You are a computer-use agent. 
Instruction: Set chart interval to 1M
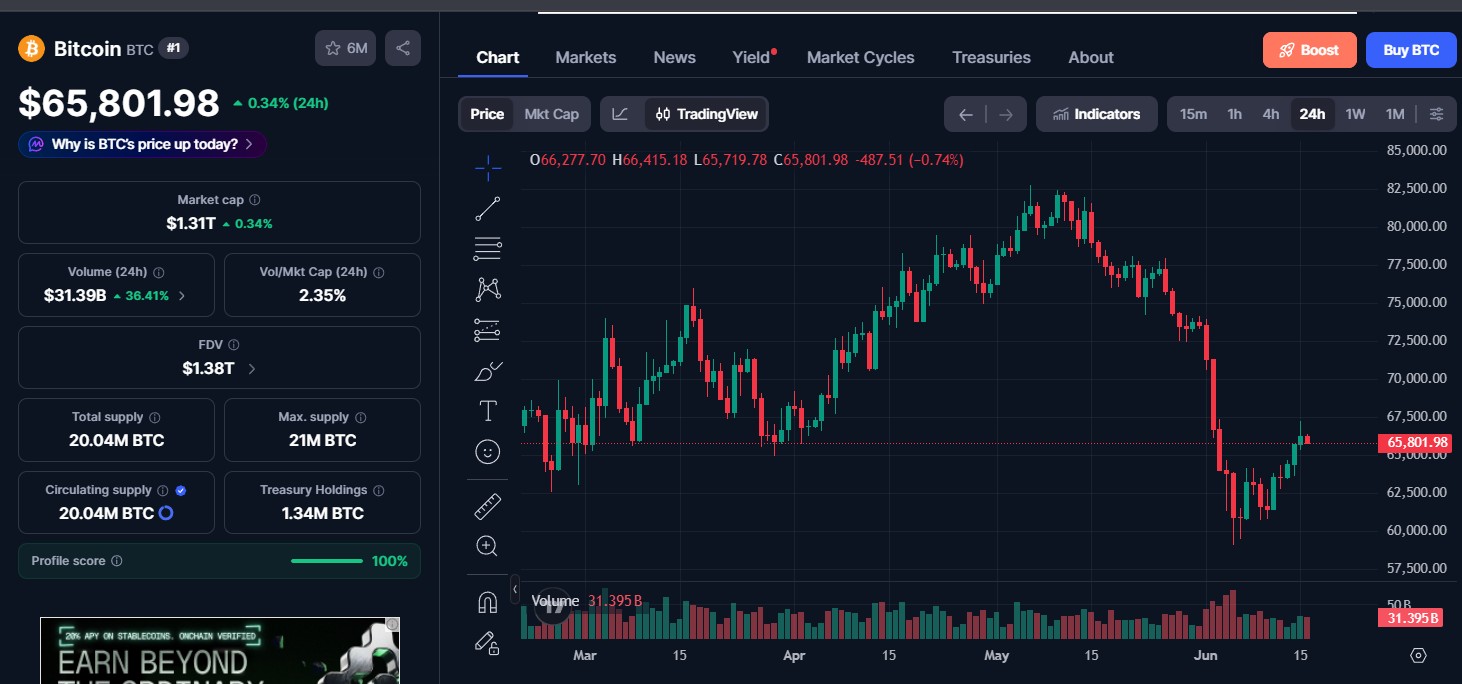click(x=1395, y=114)
